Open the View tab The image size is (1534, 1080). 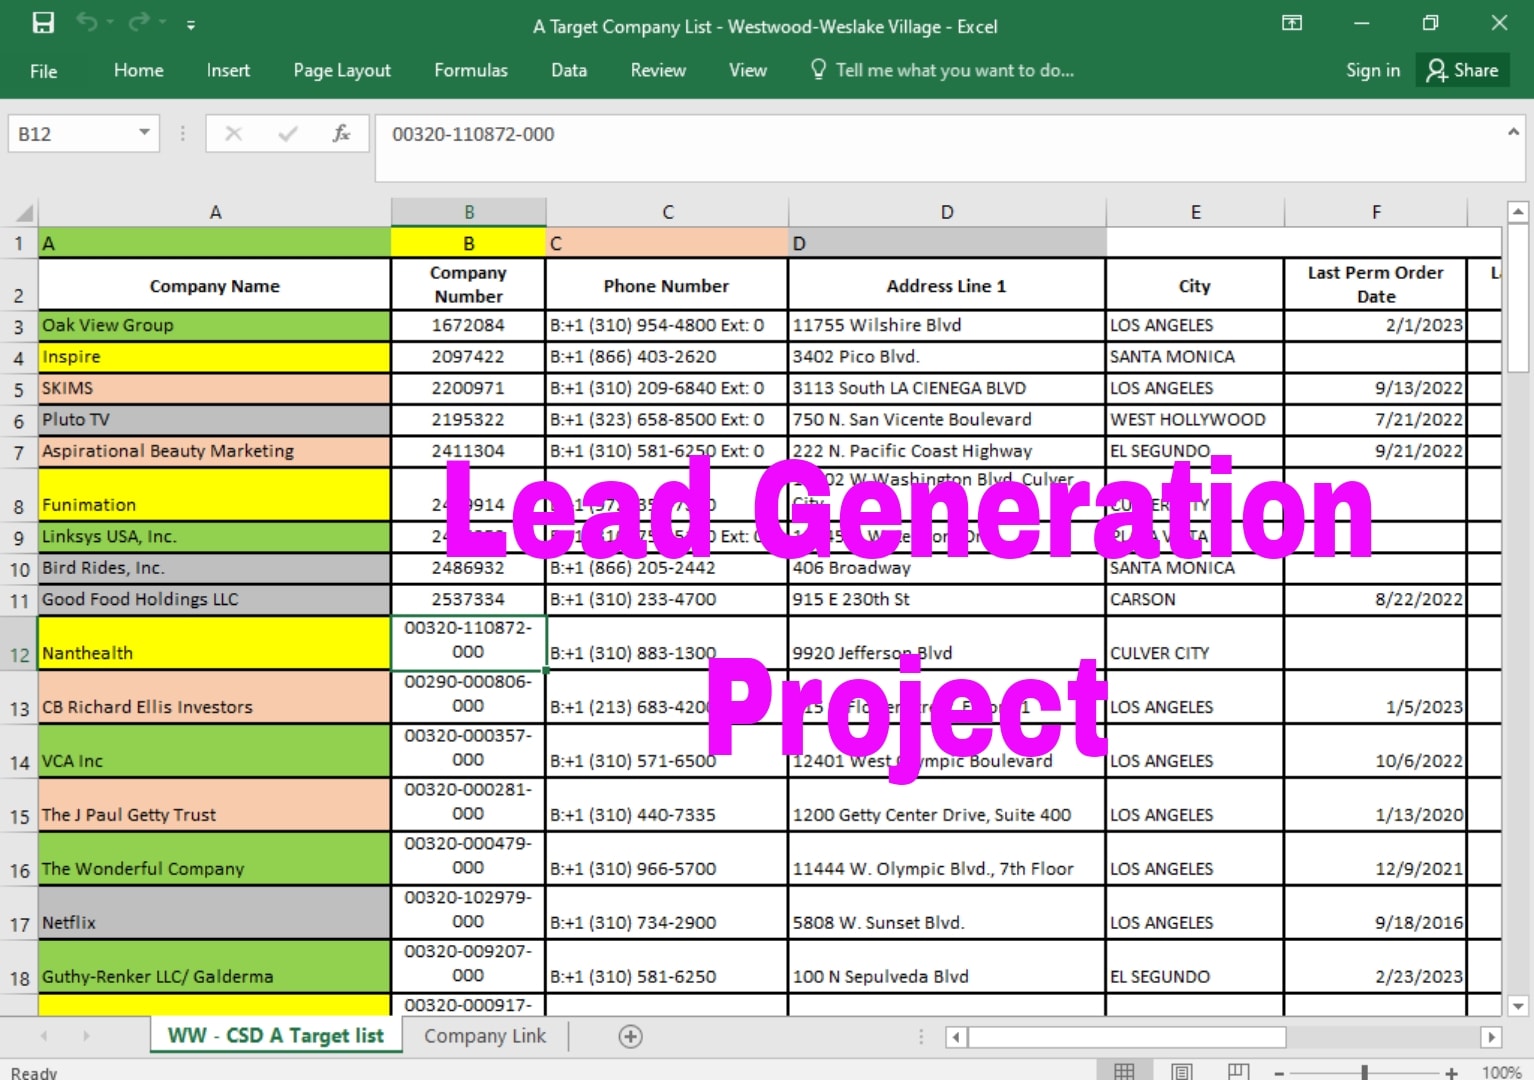pos(748,70)
